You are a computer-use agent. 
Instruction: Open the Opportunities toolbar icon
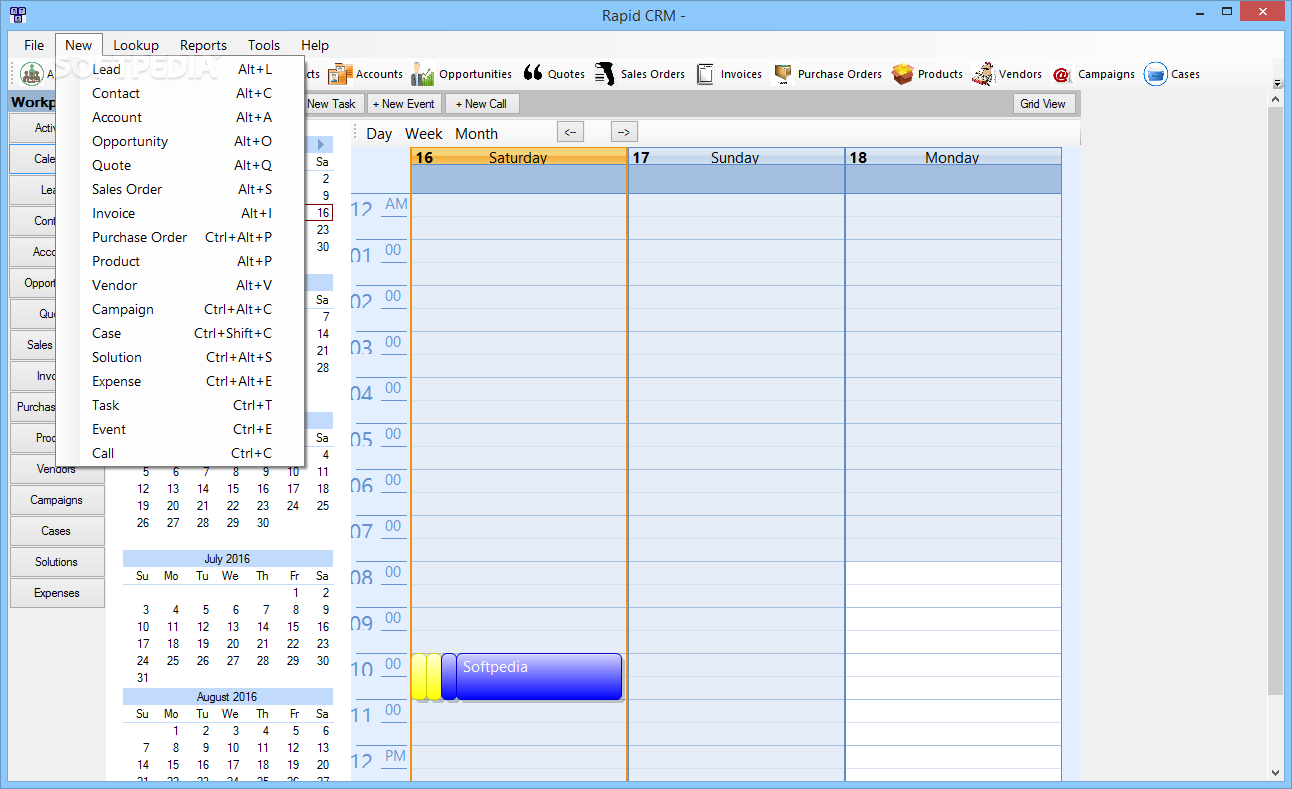(x=461, y=74)
